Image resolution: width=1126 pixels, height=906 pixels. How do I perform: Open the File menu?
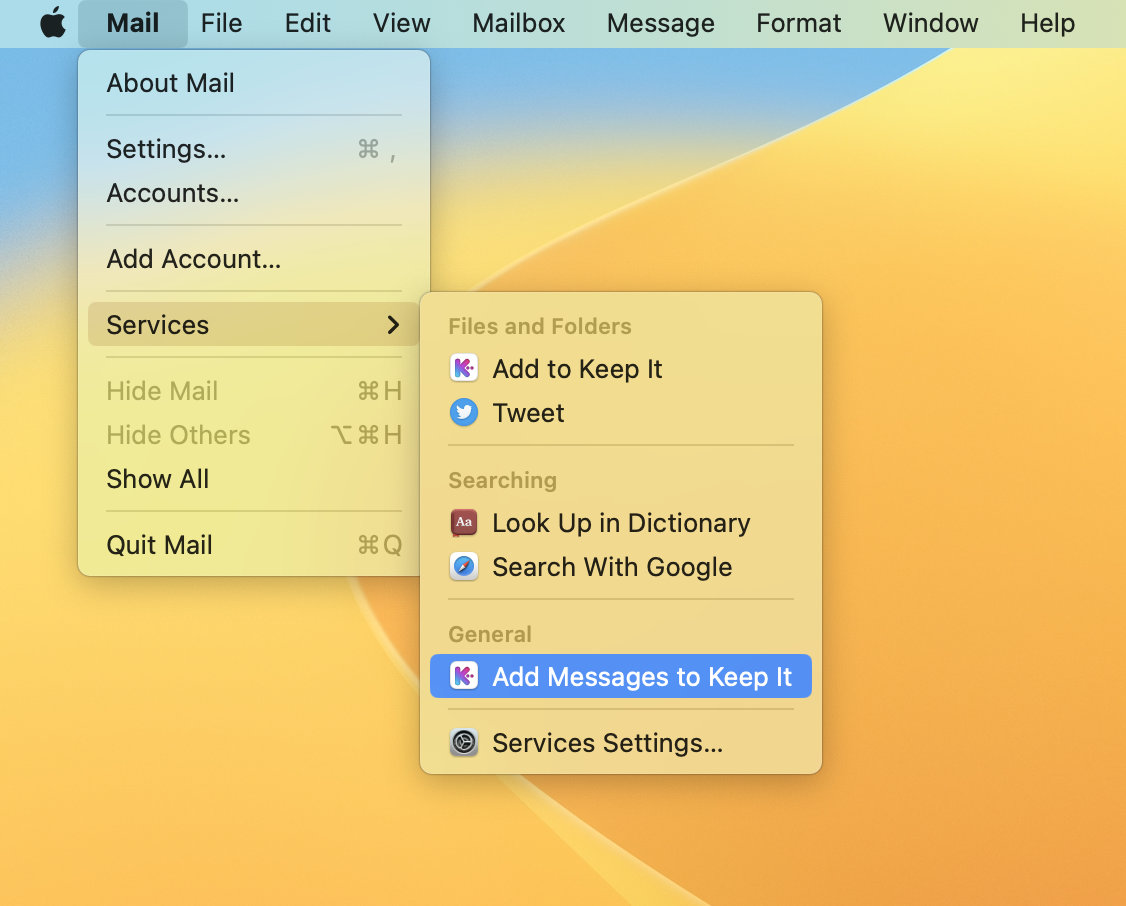point(221,23)
